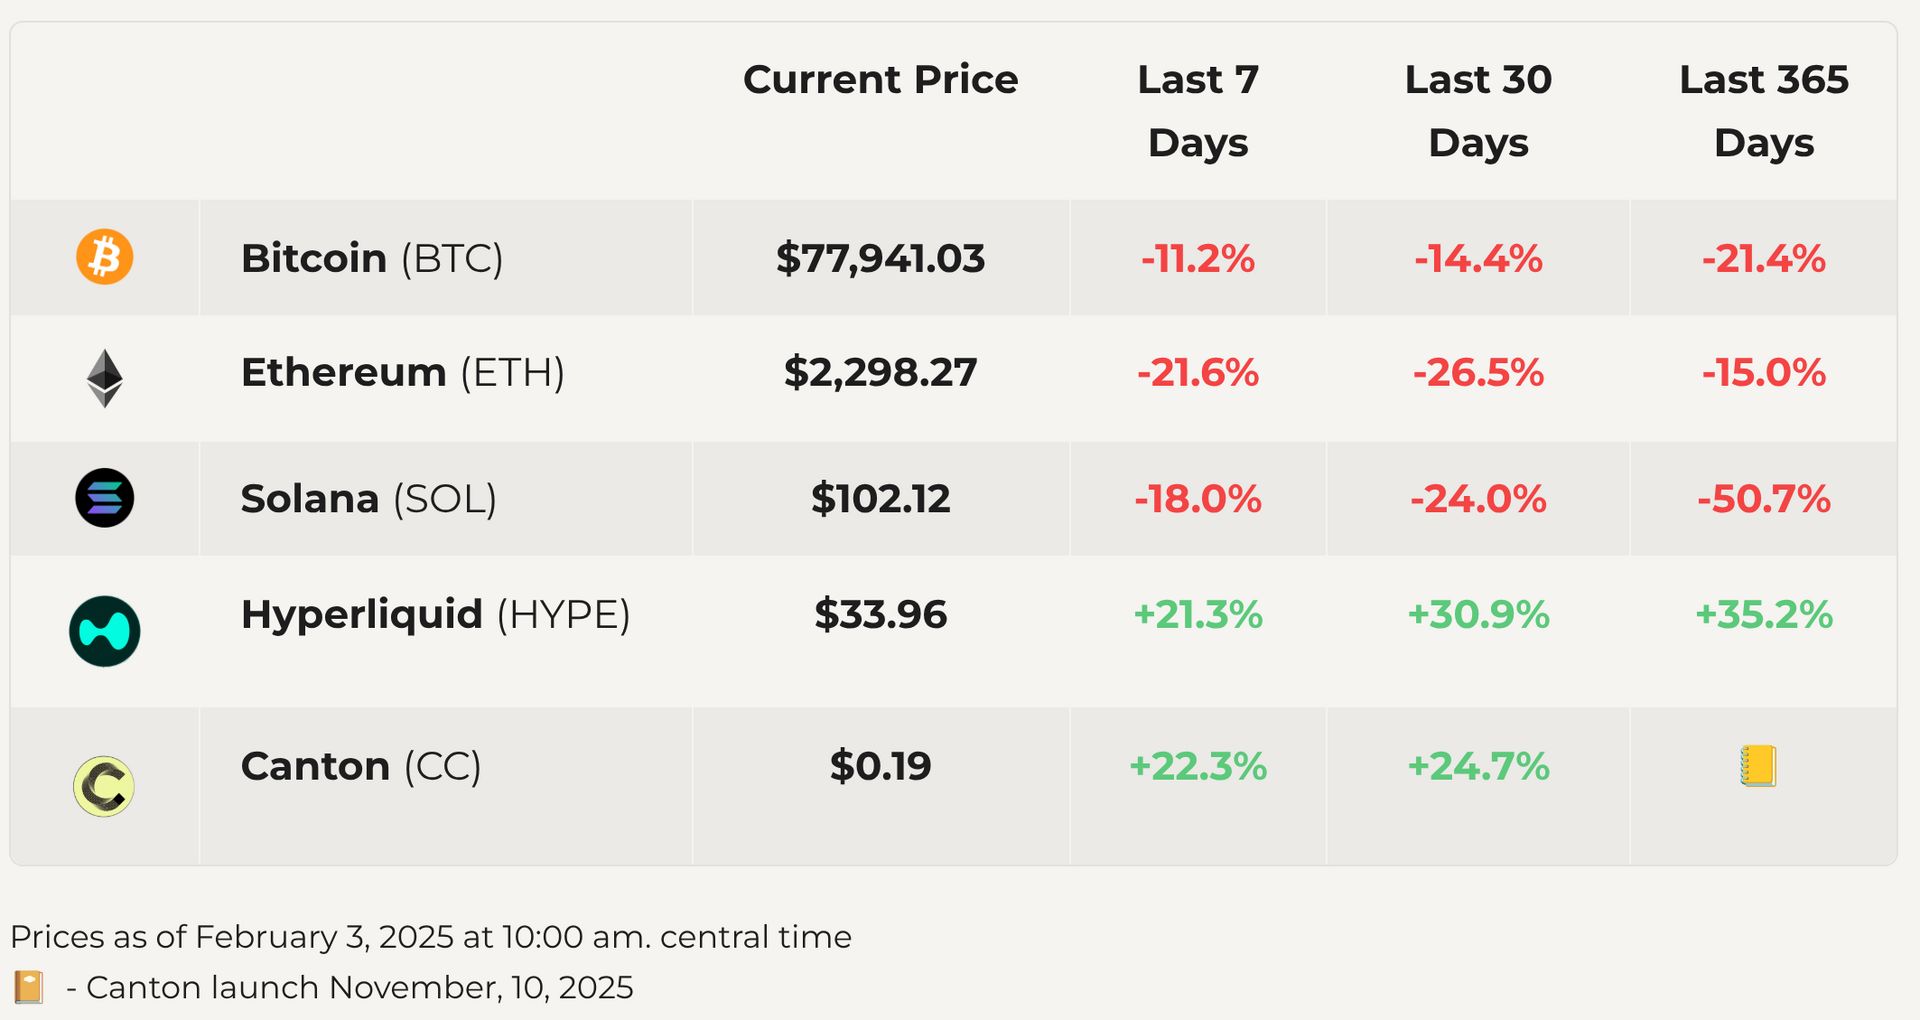Screen dimensions: 1920x1020
Task: Open the Solana (SOL) name label
Action: click(x=369, y=498)
